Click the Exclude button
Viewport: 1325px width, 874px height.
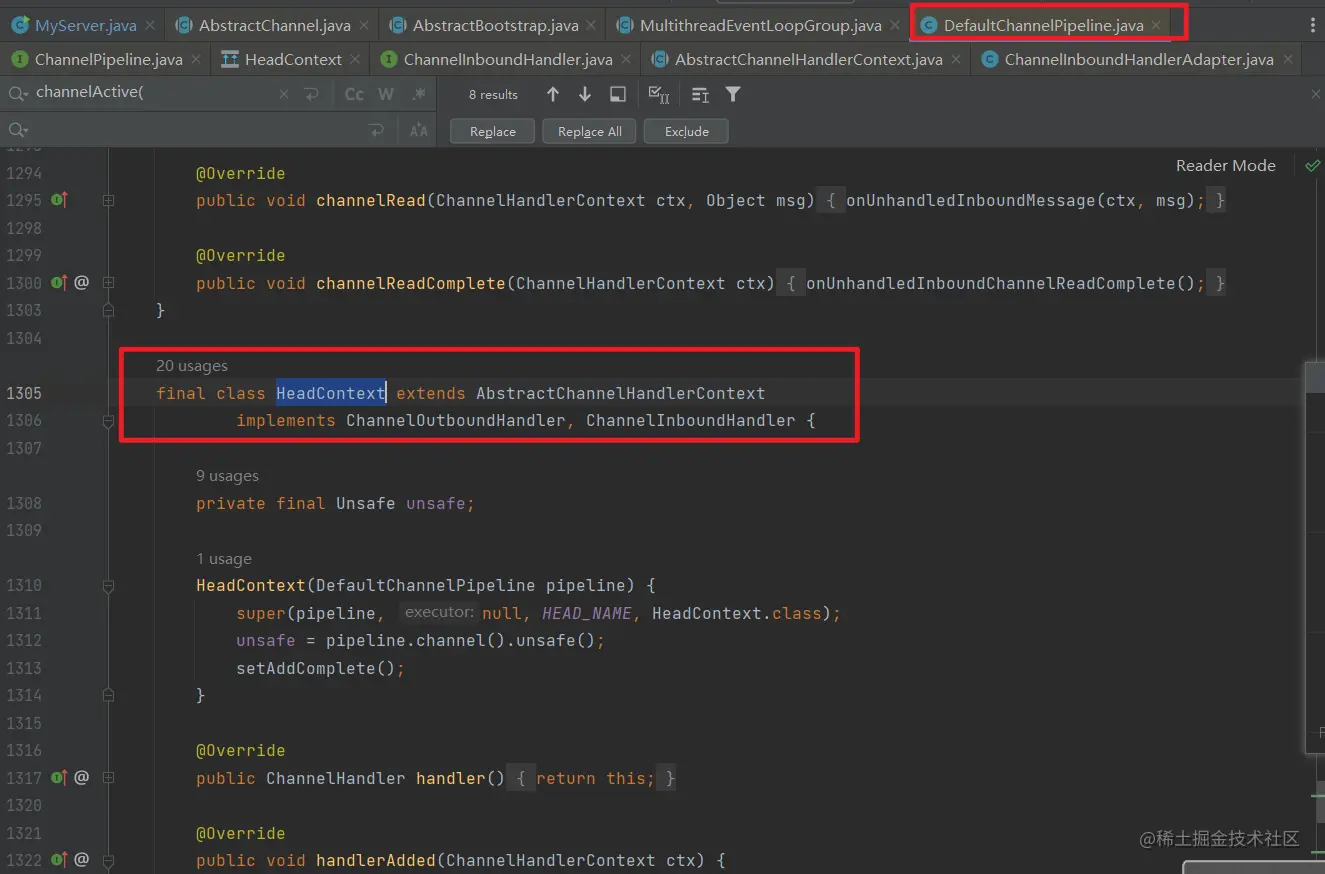click(x=687, y=131)
